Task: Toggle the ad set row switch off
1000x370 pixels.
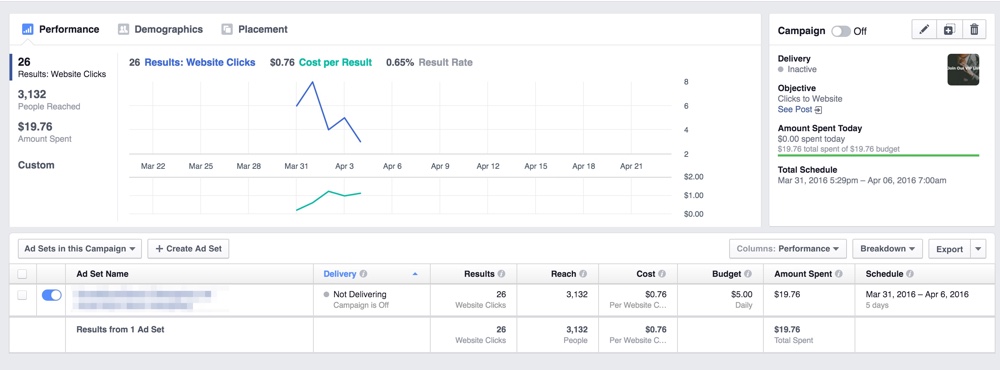Action: (52, 295)
